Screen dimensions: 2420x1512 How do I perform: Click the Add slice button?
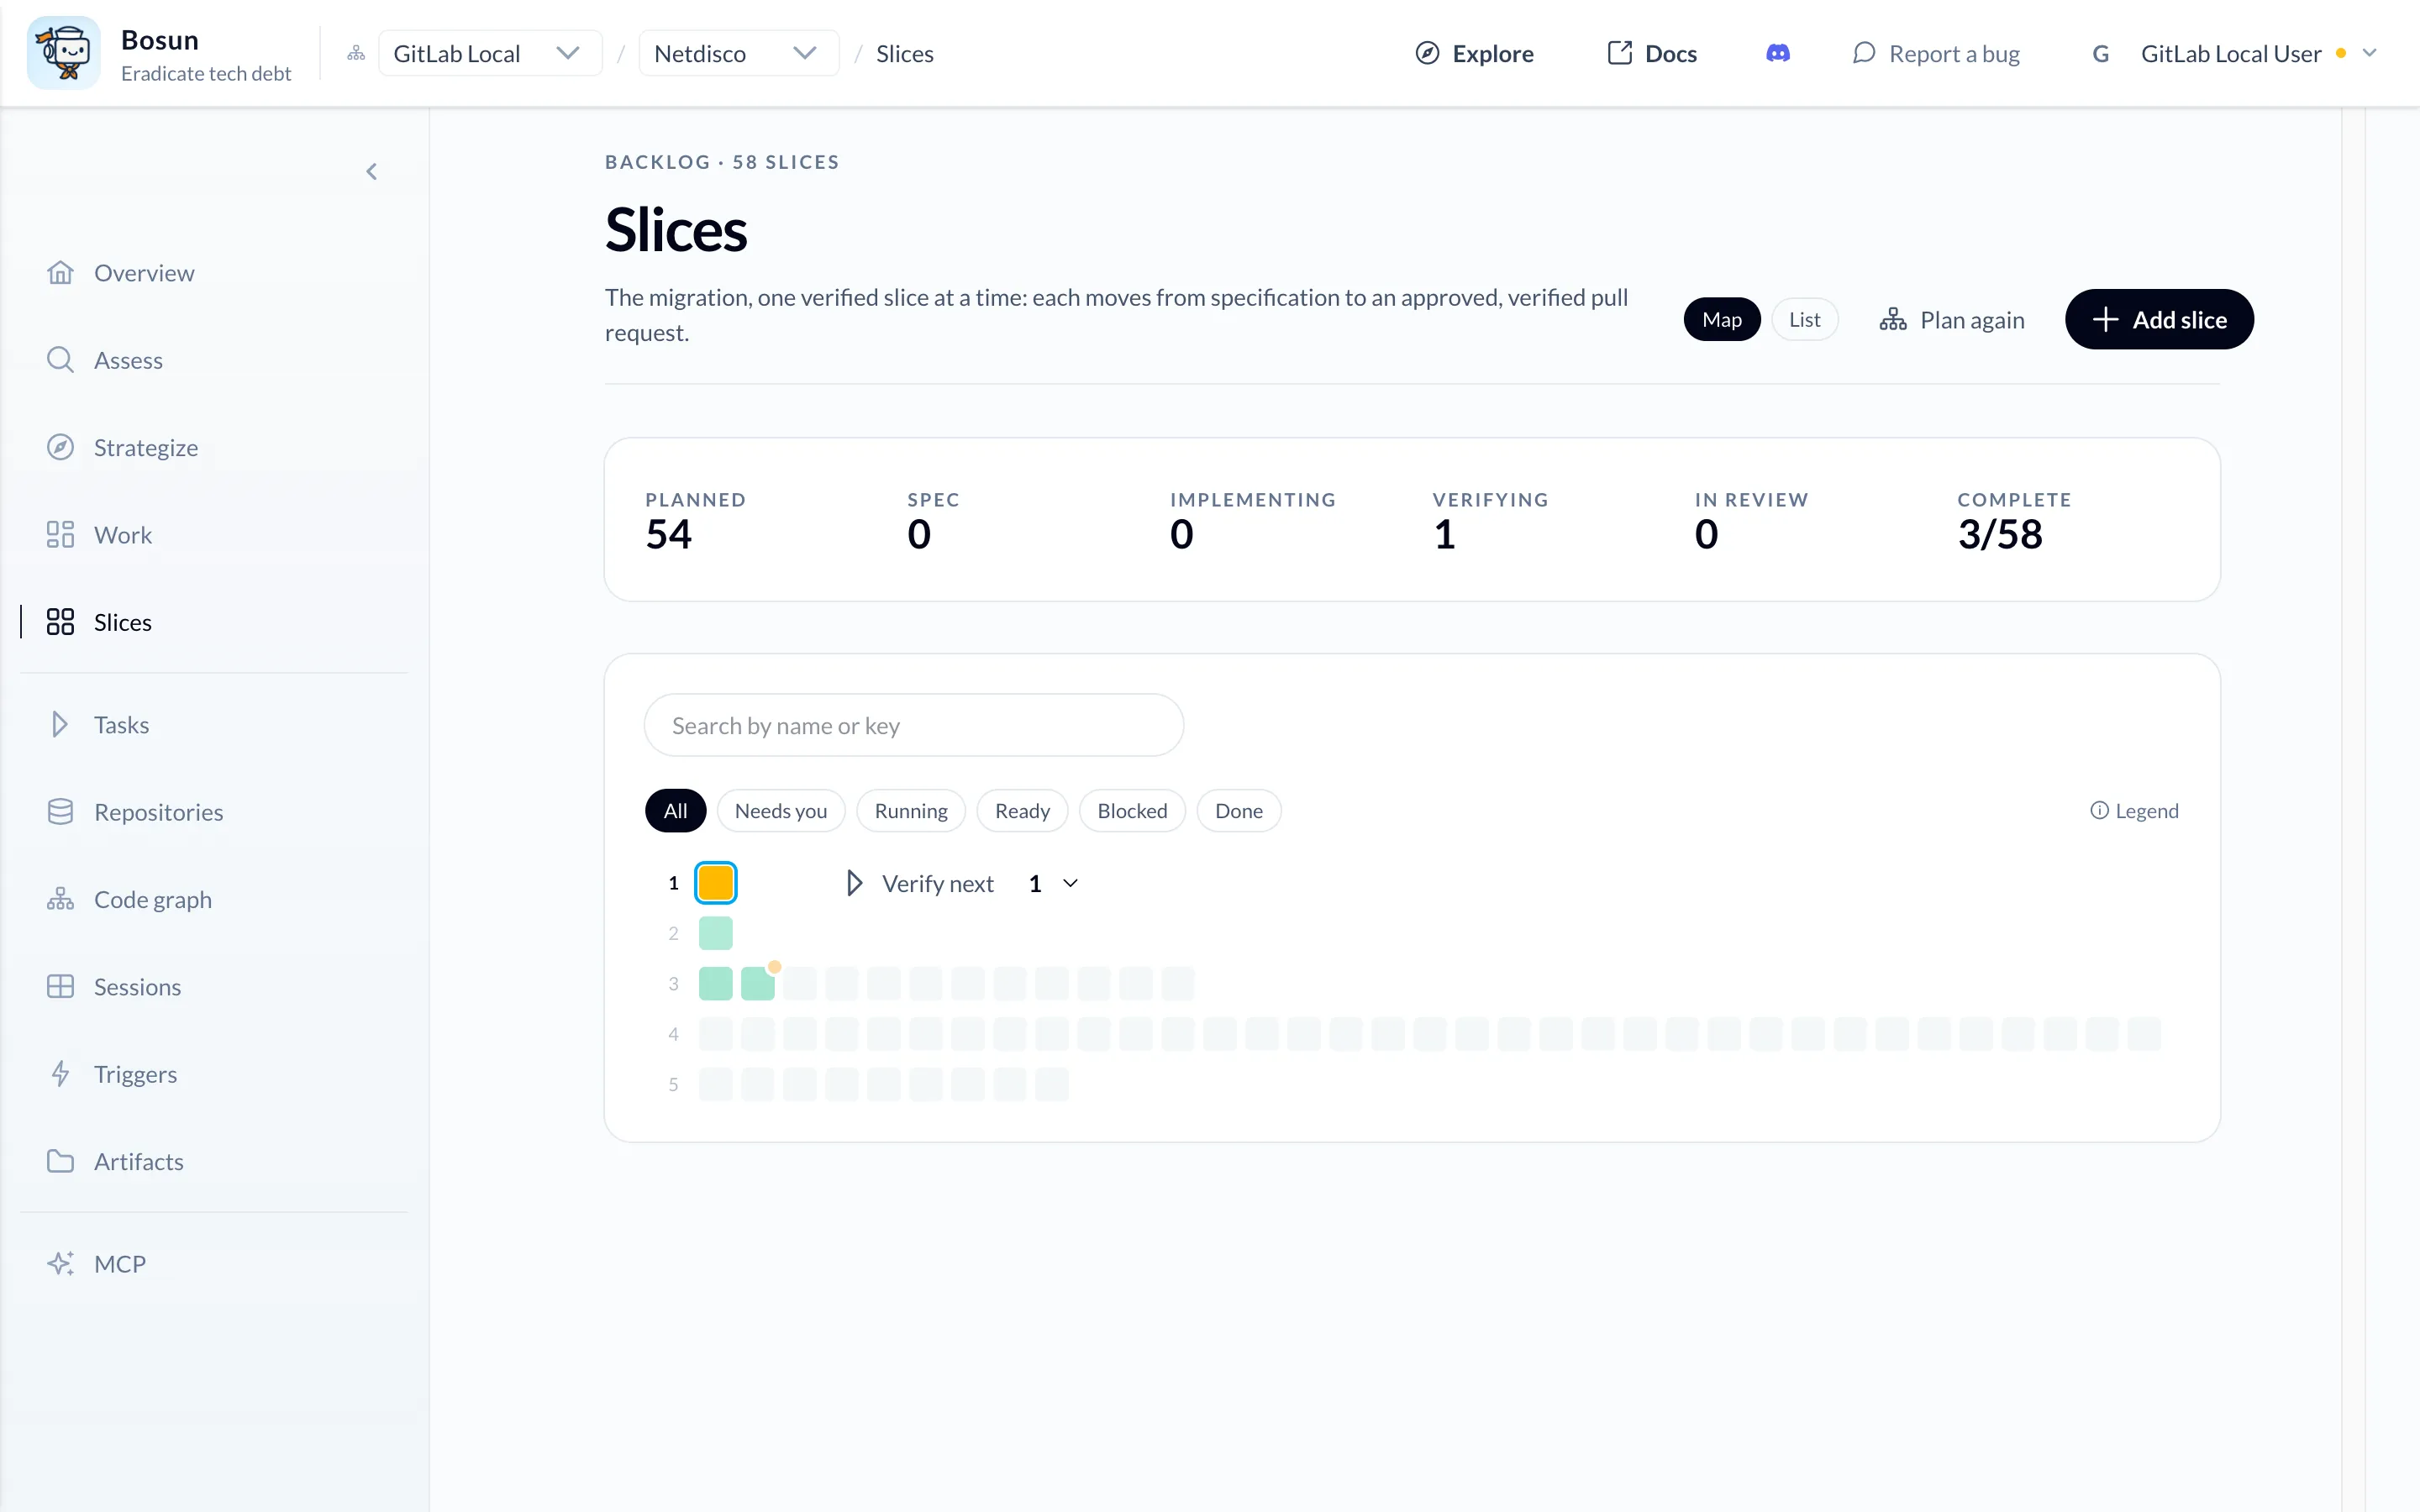coord(2159,320)
